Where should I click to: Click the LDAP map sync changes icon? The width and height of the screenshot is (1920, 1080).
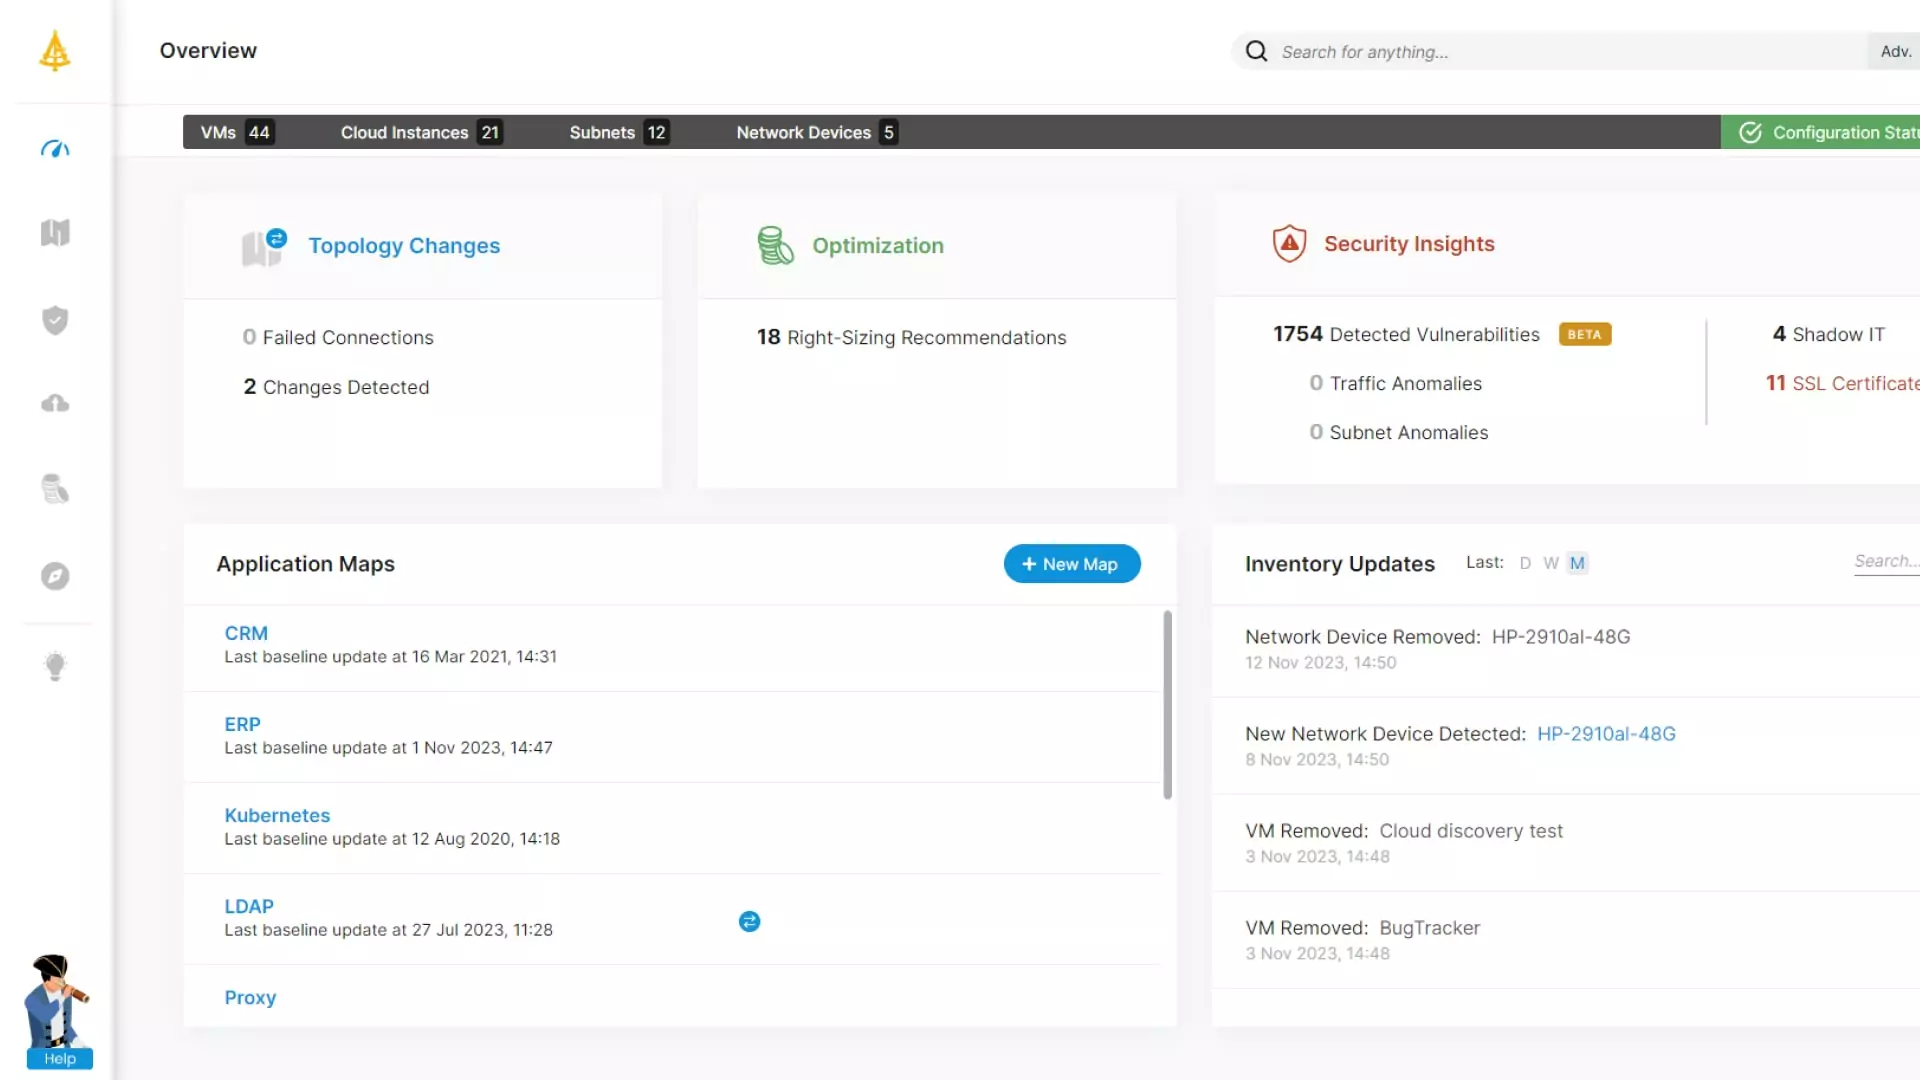pos(749,921)
